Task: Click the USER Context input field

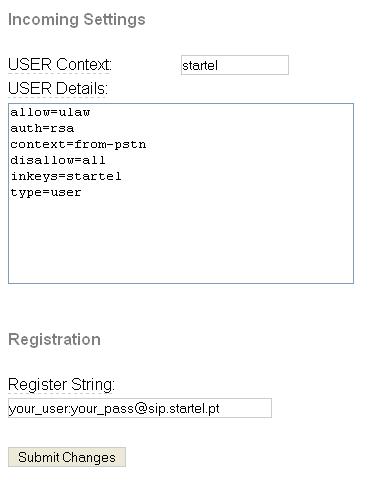Action: pos(235,65)
